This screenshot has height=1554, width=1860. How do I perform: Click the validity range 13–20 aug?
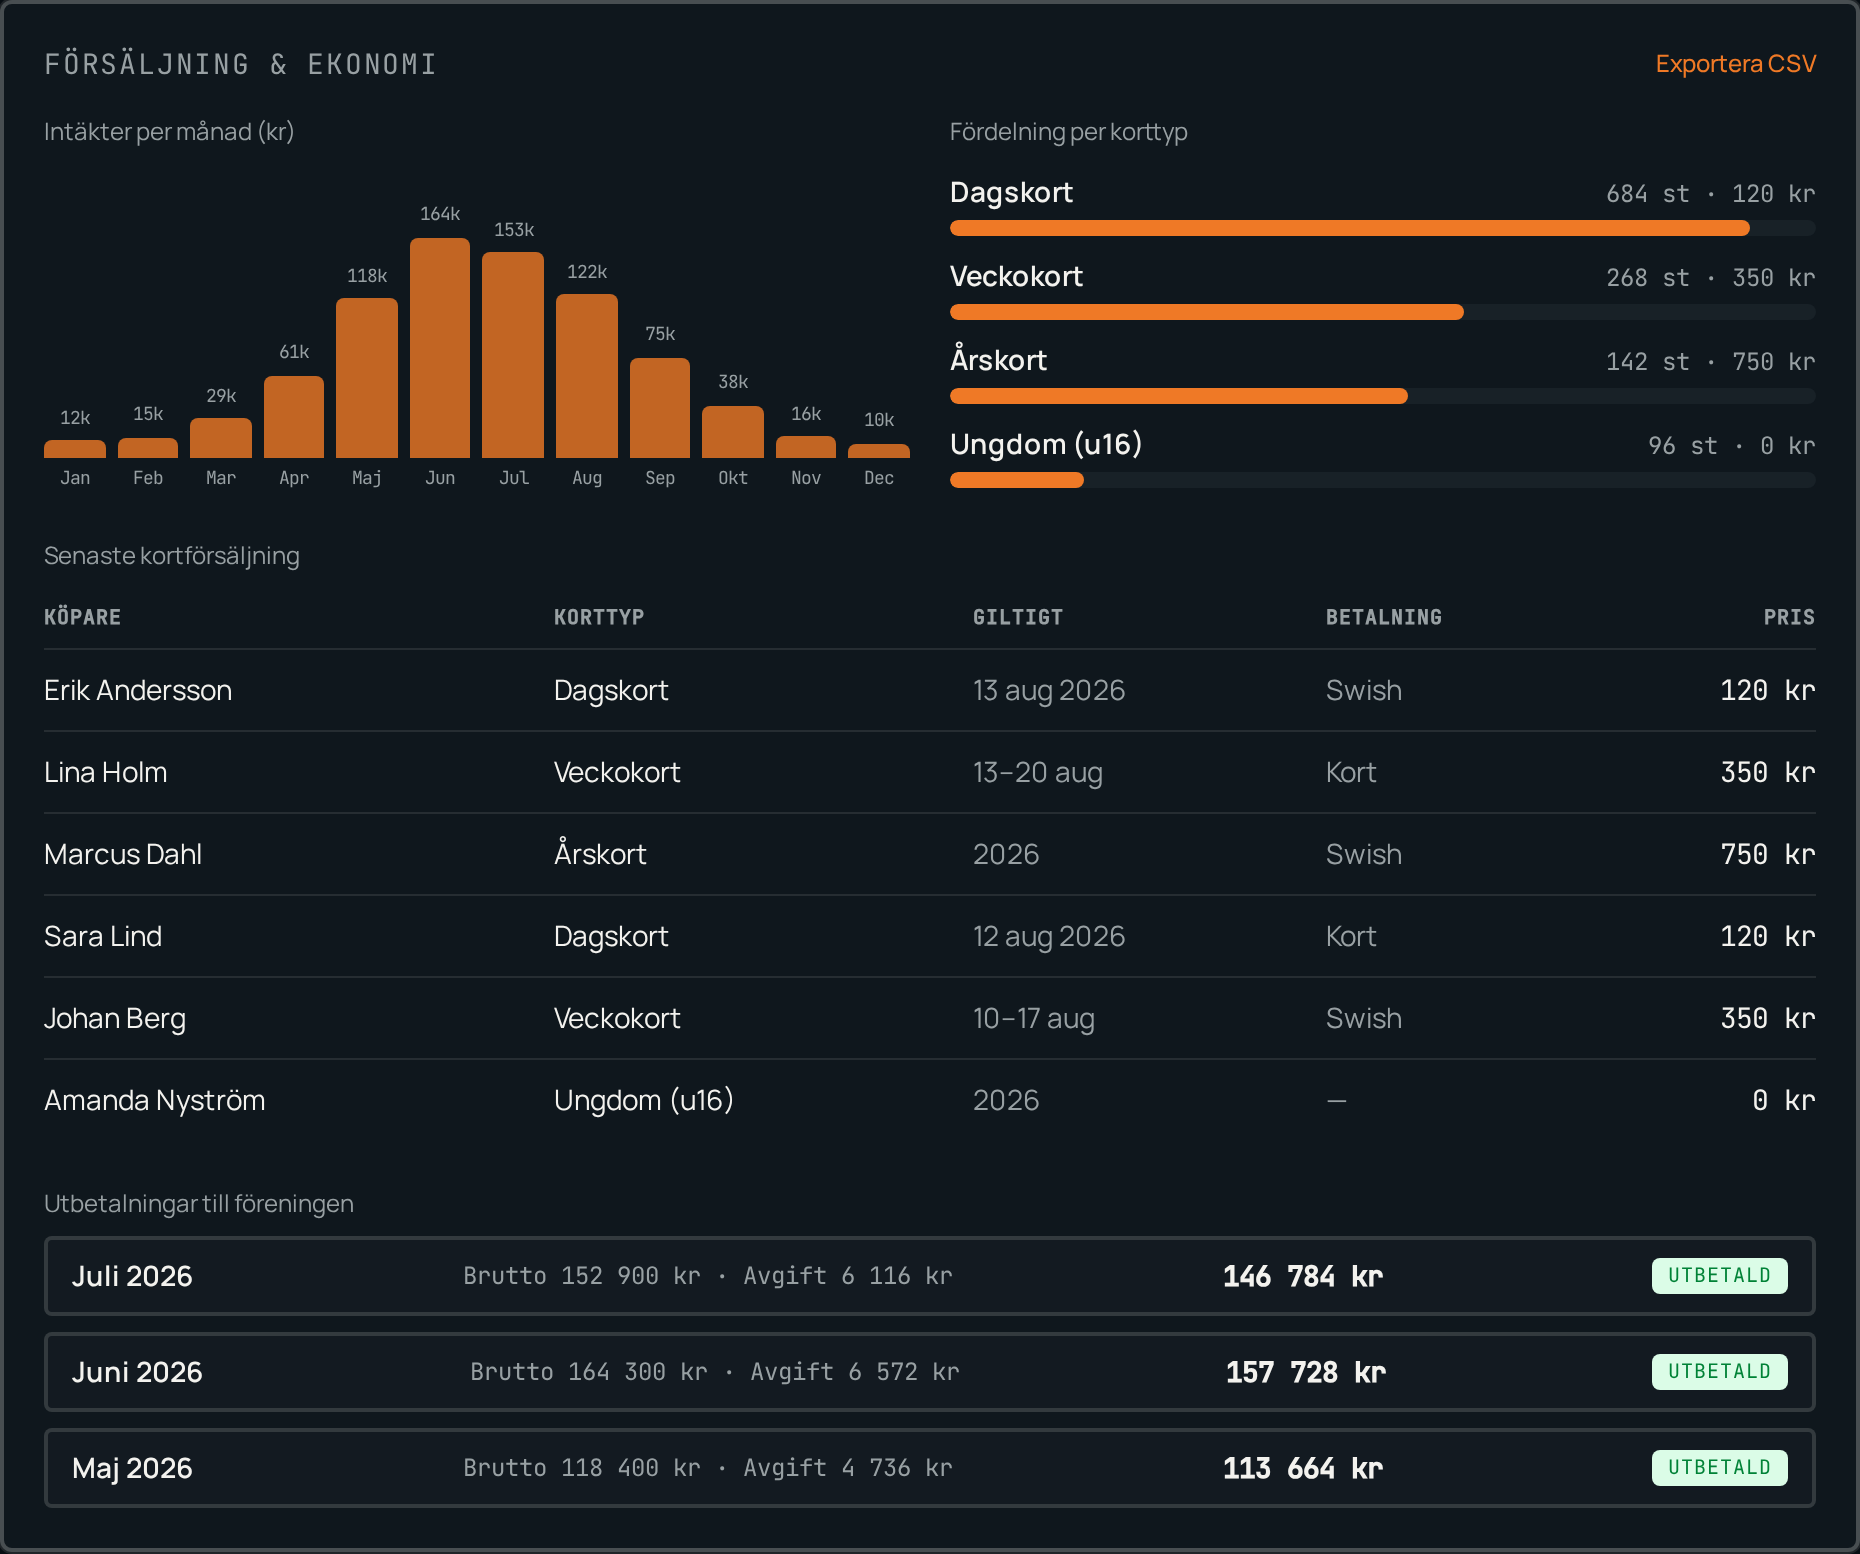tap(1038, 772)
